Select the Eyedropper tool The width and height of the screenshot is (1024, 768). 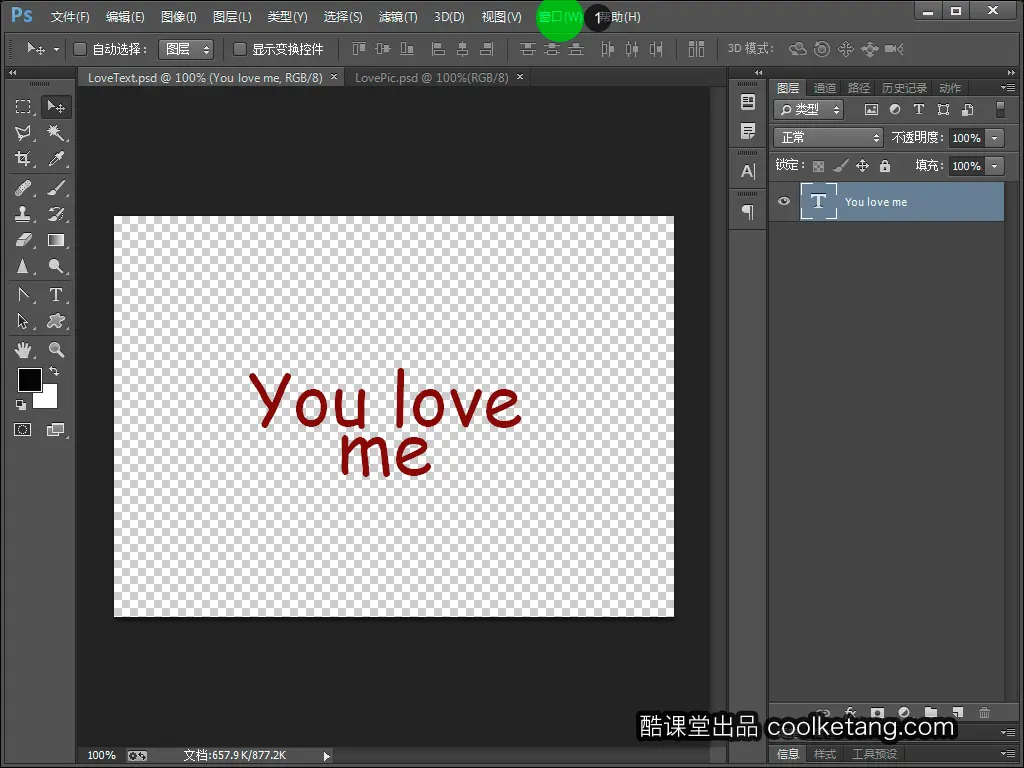pyautogui.click(x=56, y=159)
